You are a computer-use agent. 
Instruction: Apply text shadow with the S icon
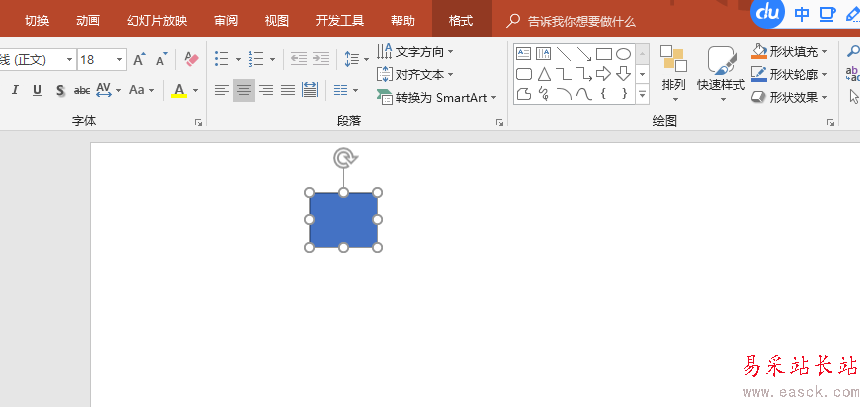coord(60,91)
